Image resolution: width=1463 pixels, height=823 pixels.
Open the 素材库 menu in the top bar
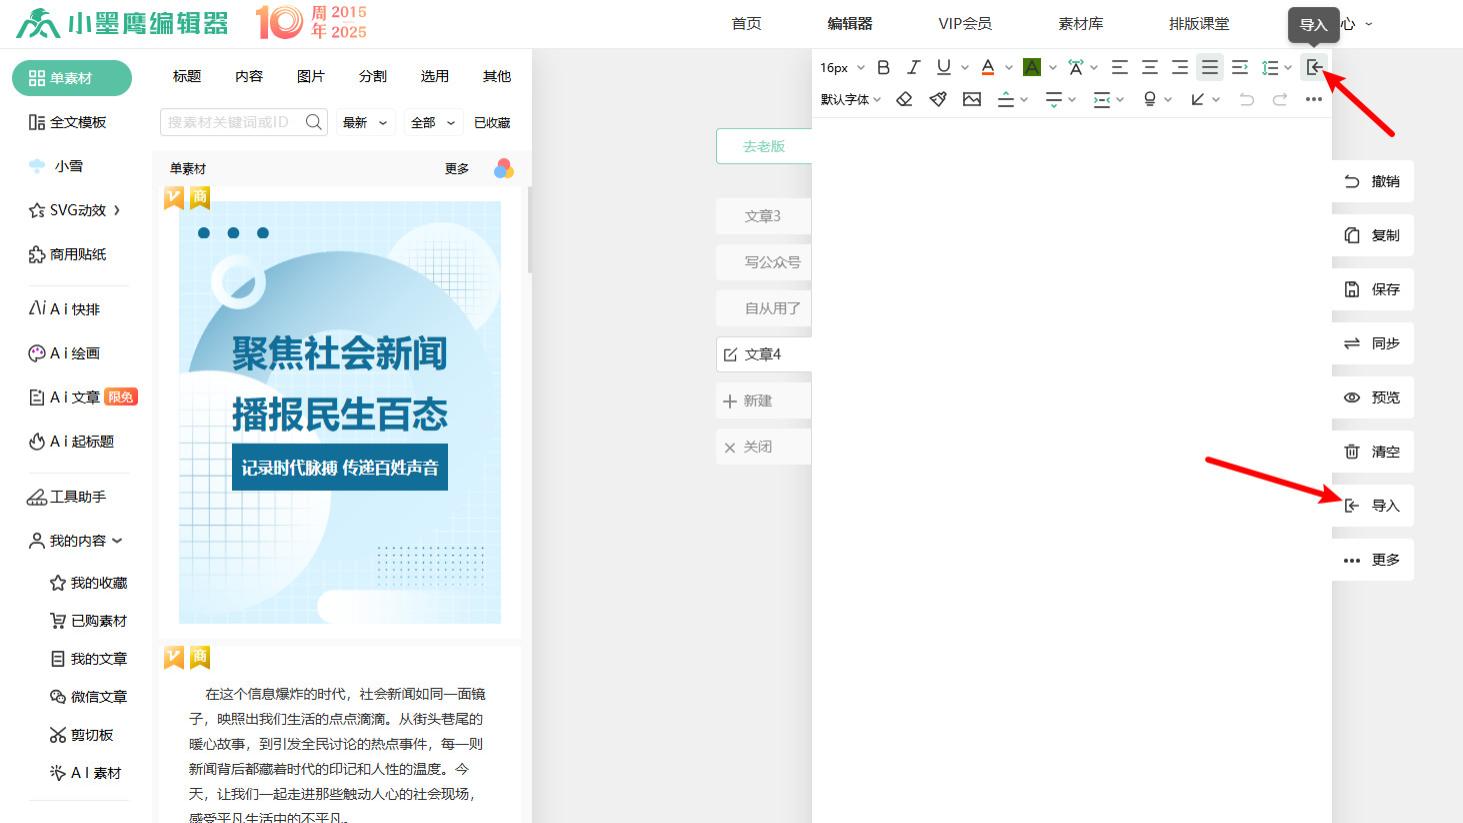tap(1080, 23)
